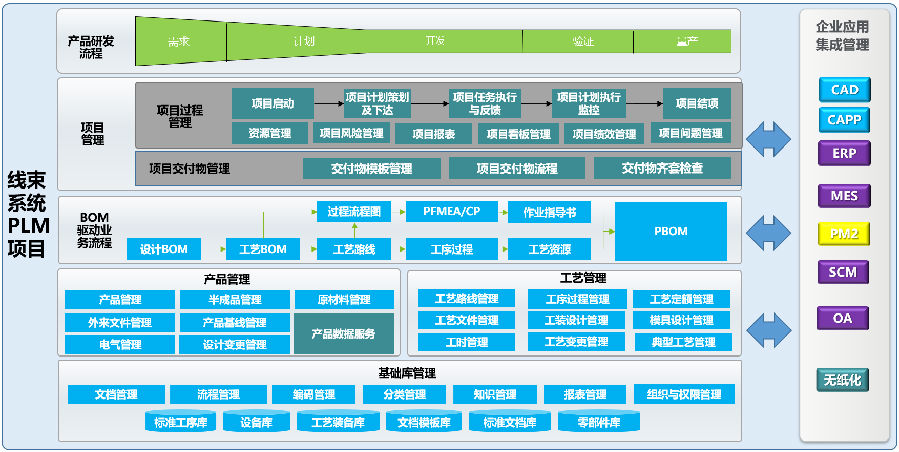Select 交付物齐套检查 box
Image resolution: width=899 pixels, height=452 pixels.
662,169
